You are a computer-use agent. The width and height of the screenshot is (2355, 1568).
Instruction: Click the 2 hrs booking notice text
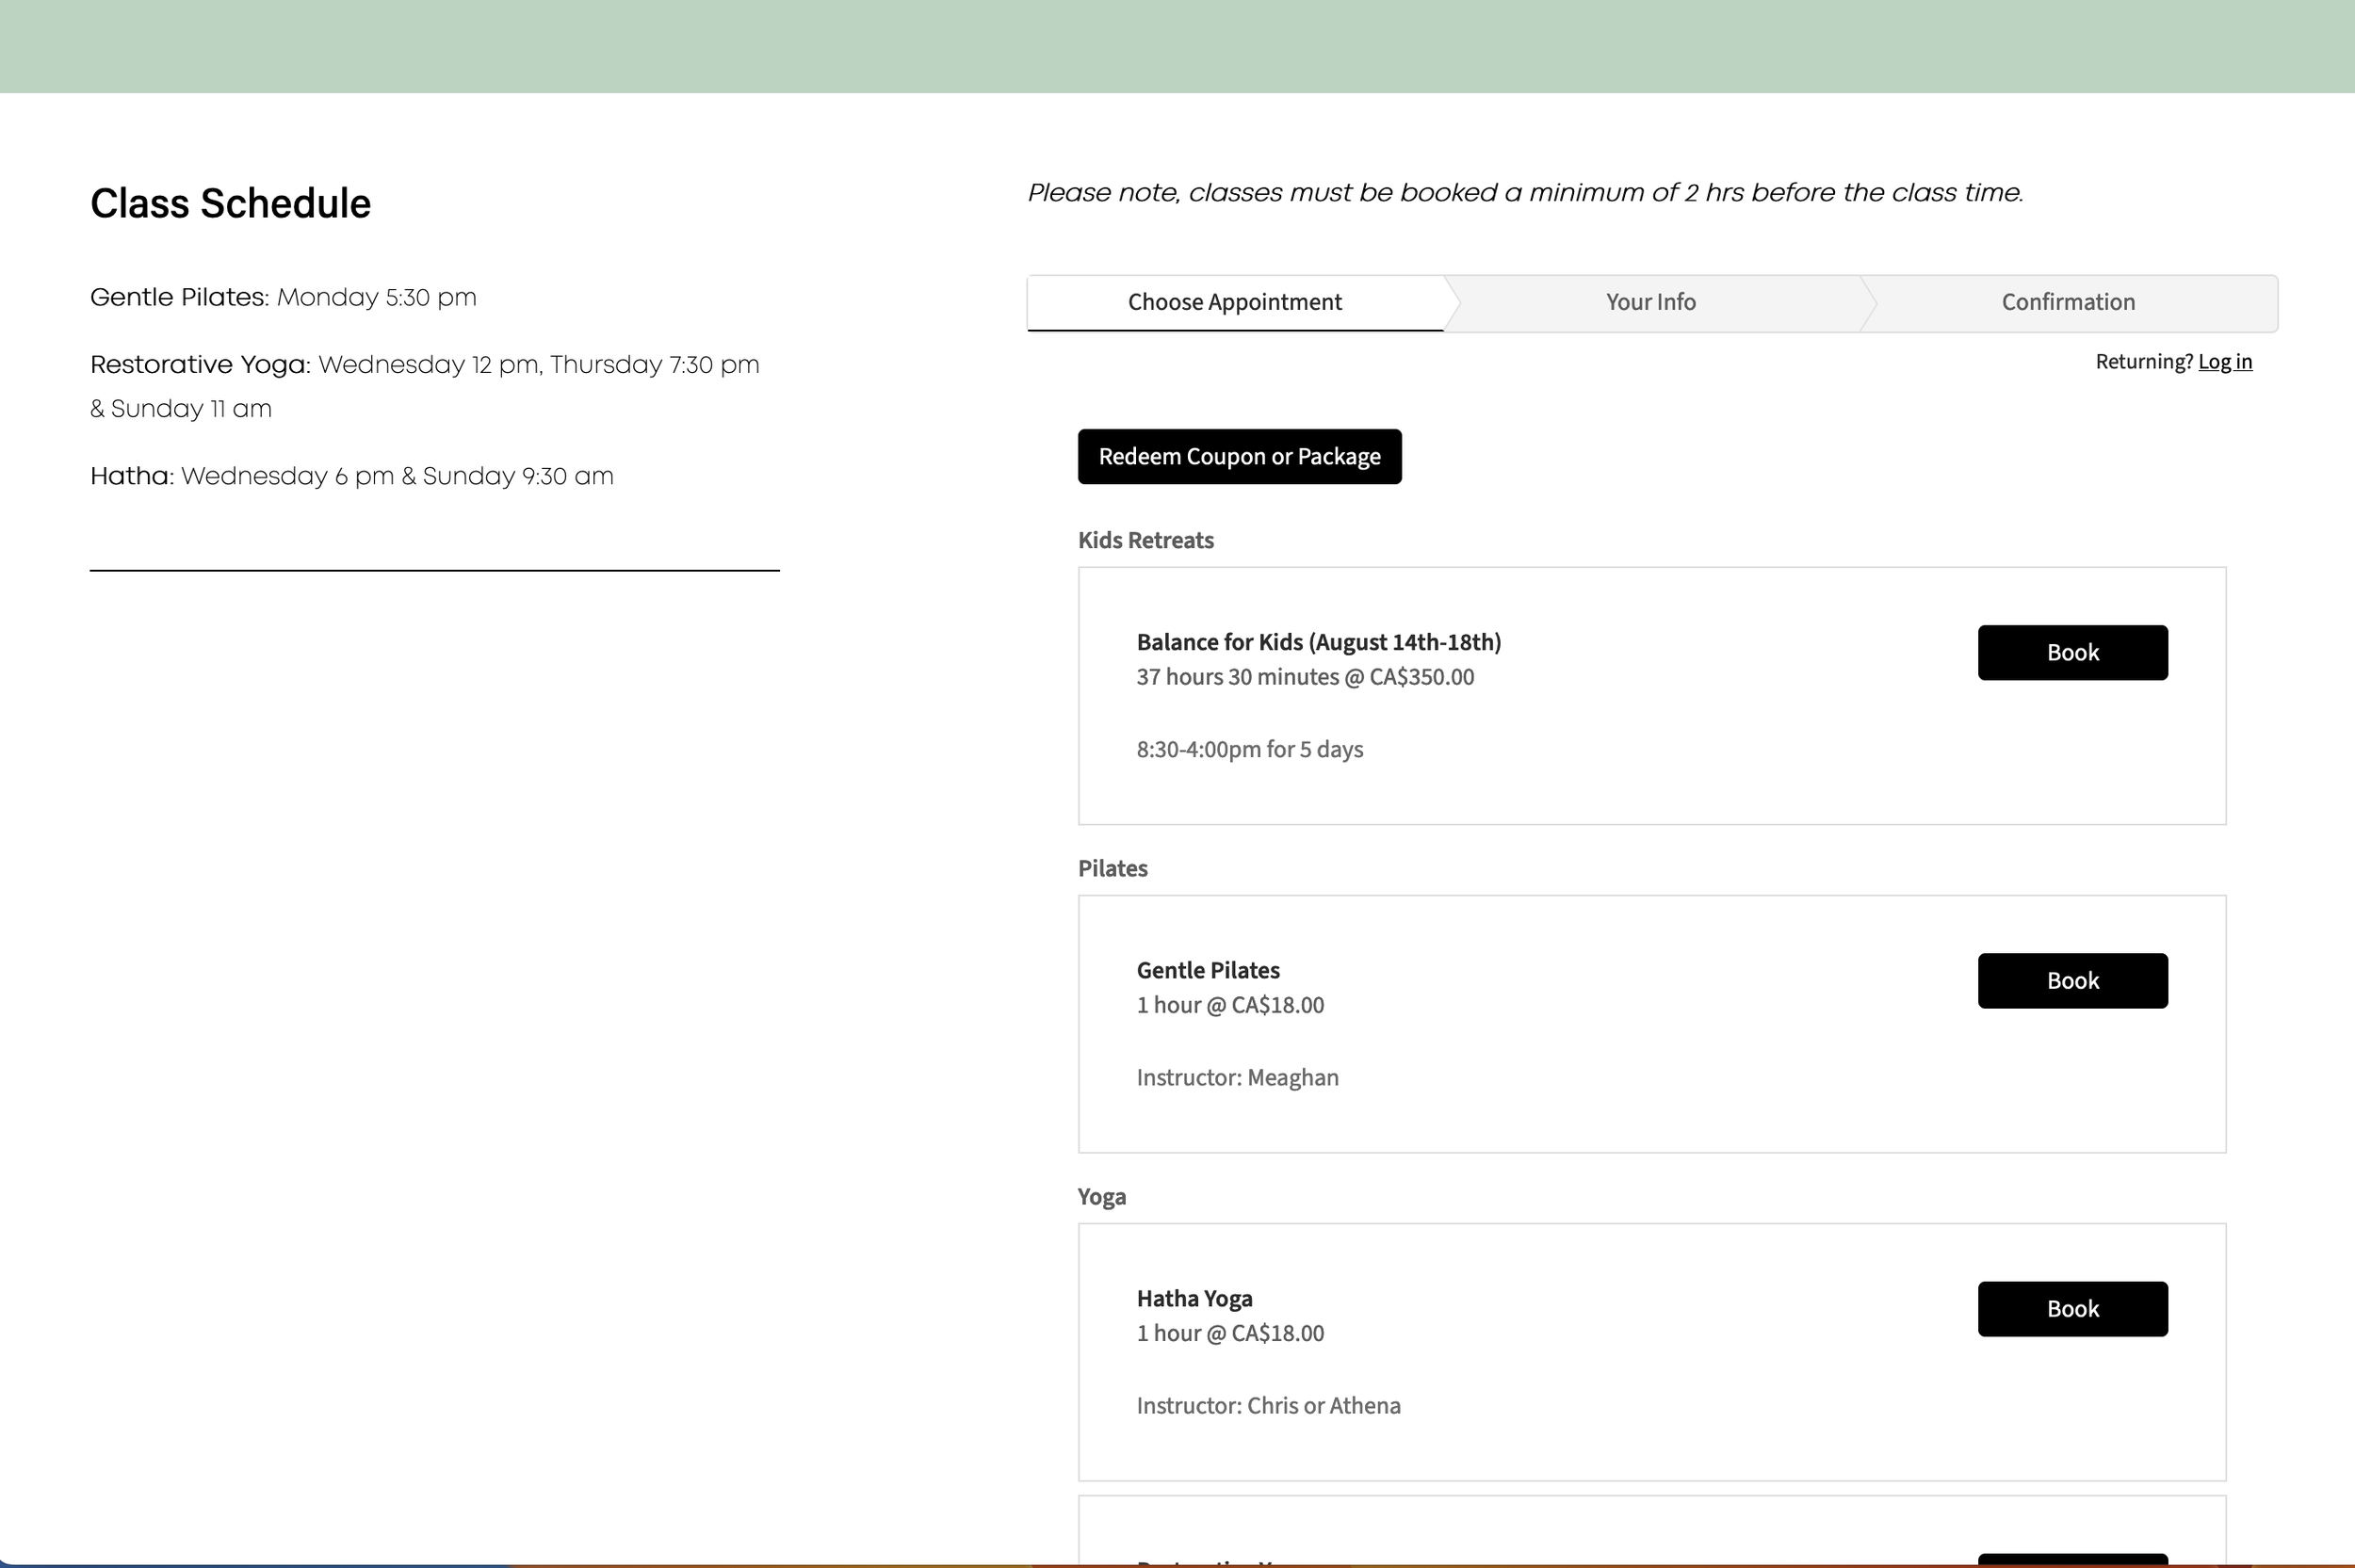click(1525, 192)
